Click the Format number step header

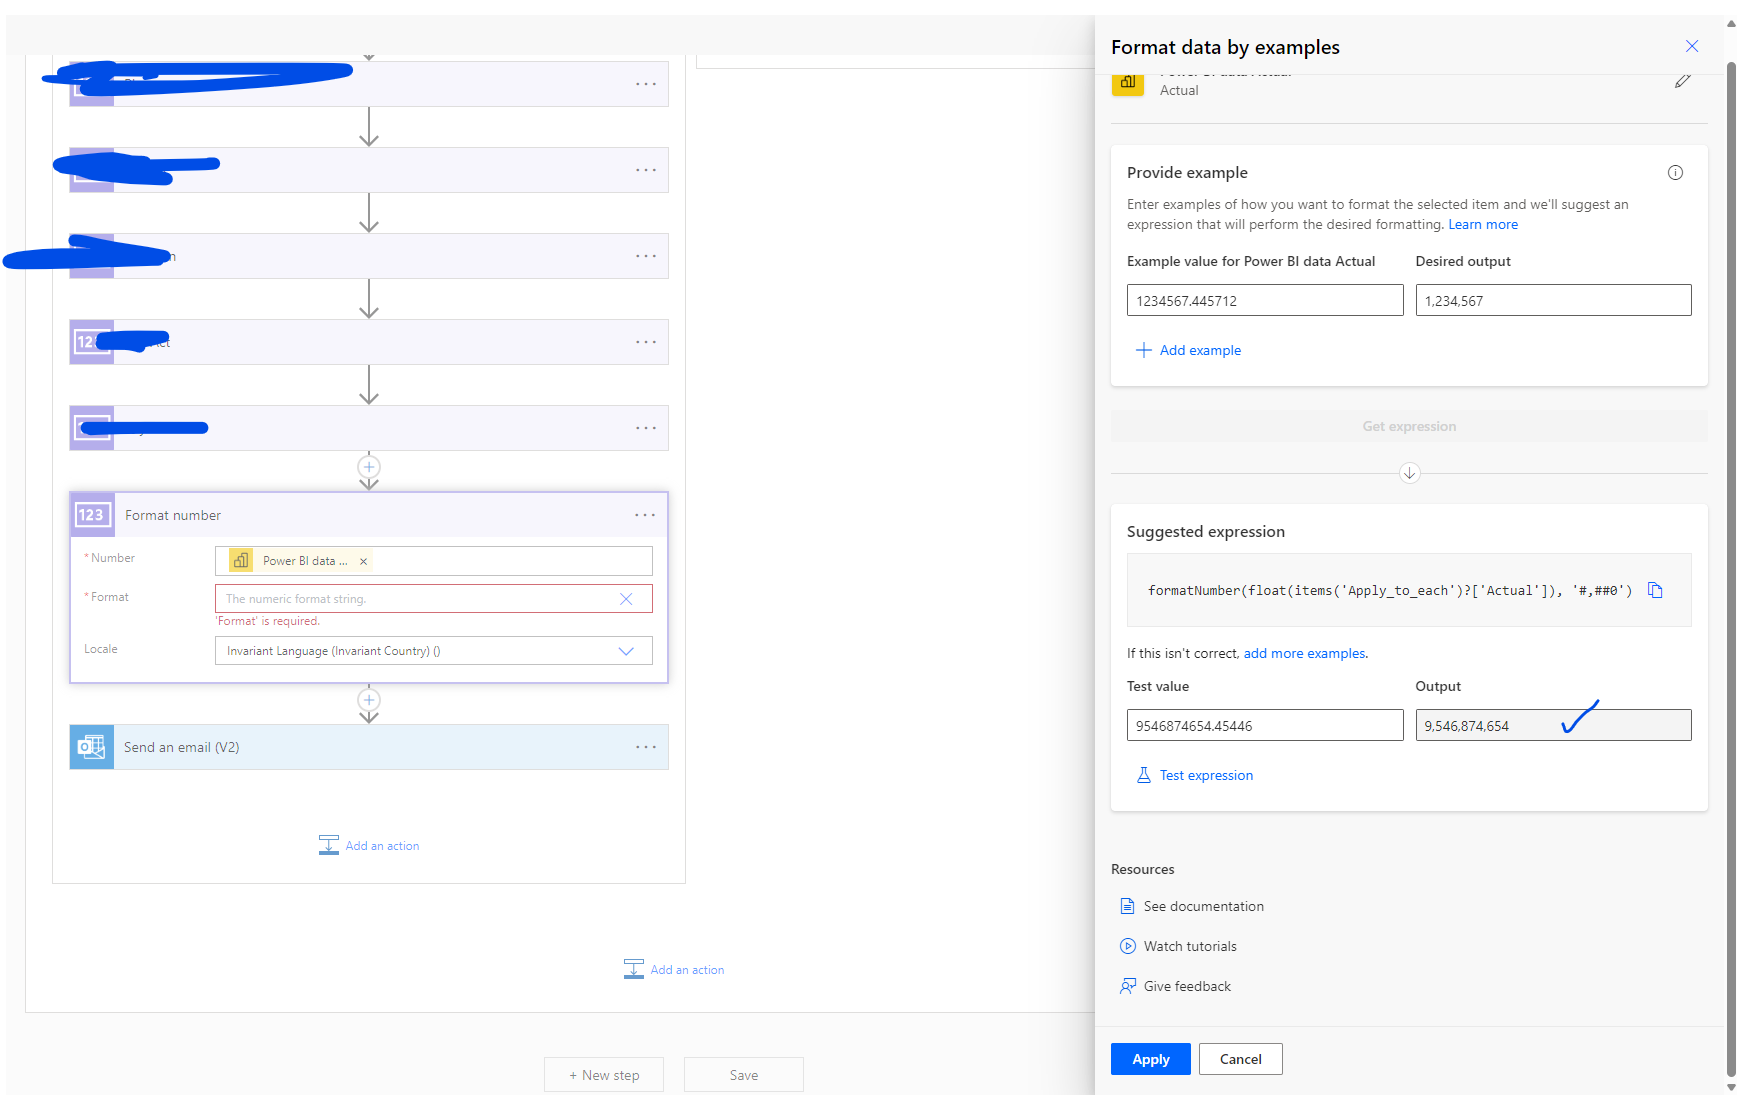(x=369, y=515)
